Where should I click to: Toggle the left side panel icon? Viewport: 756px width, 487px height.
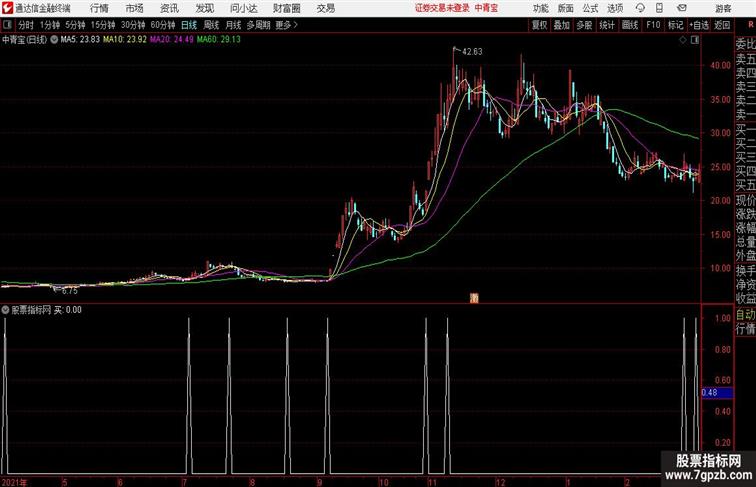tap(7, 25)
